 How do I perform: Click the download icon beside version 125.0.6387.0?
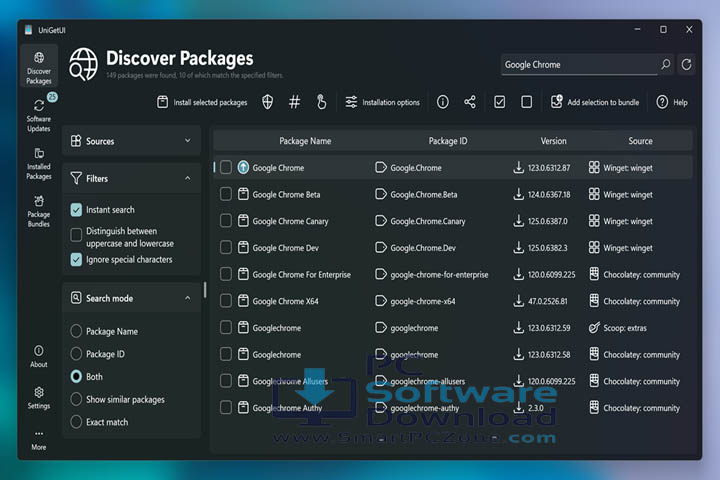tap(518, 221)
